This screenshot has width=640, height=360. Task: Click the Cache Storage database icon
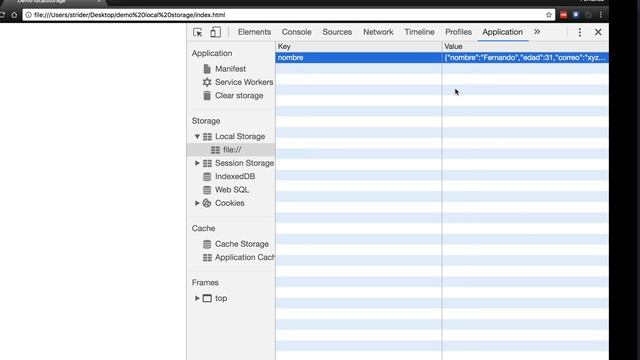click(x=207, y=244)
